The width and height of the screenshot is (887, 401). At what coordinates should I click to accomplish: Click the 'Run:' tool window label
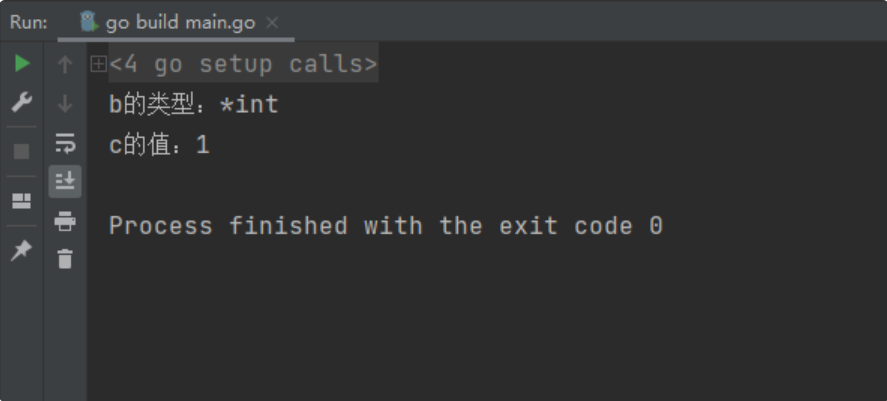29,23
